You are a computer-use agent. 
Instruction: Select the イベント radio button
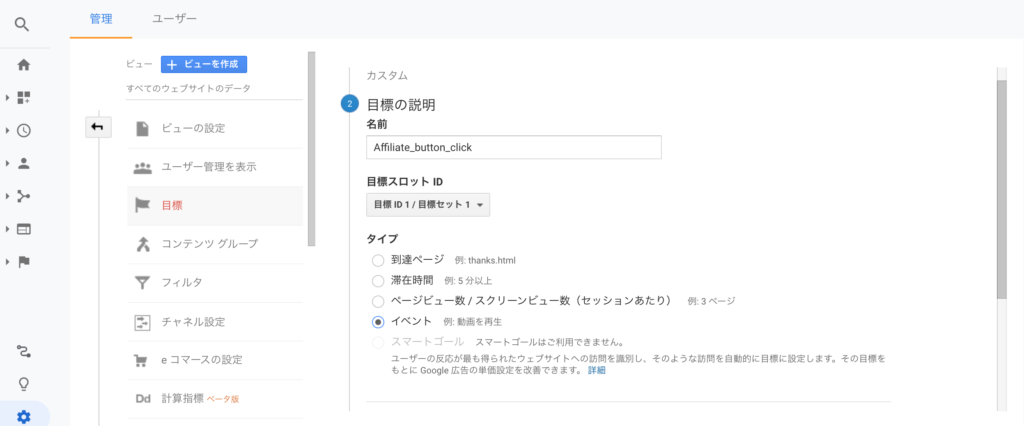click(378, 321)
